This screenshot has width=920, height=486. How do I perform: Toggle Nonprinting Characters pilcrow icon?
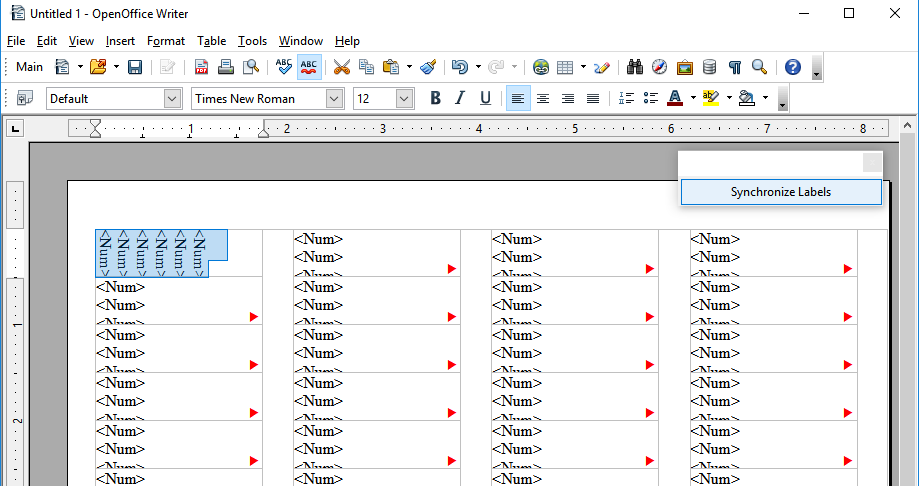click(x=735, y=67)
